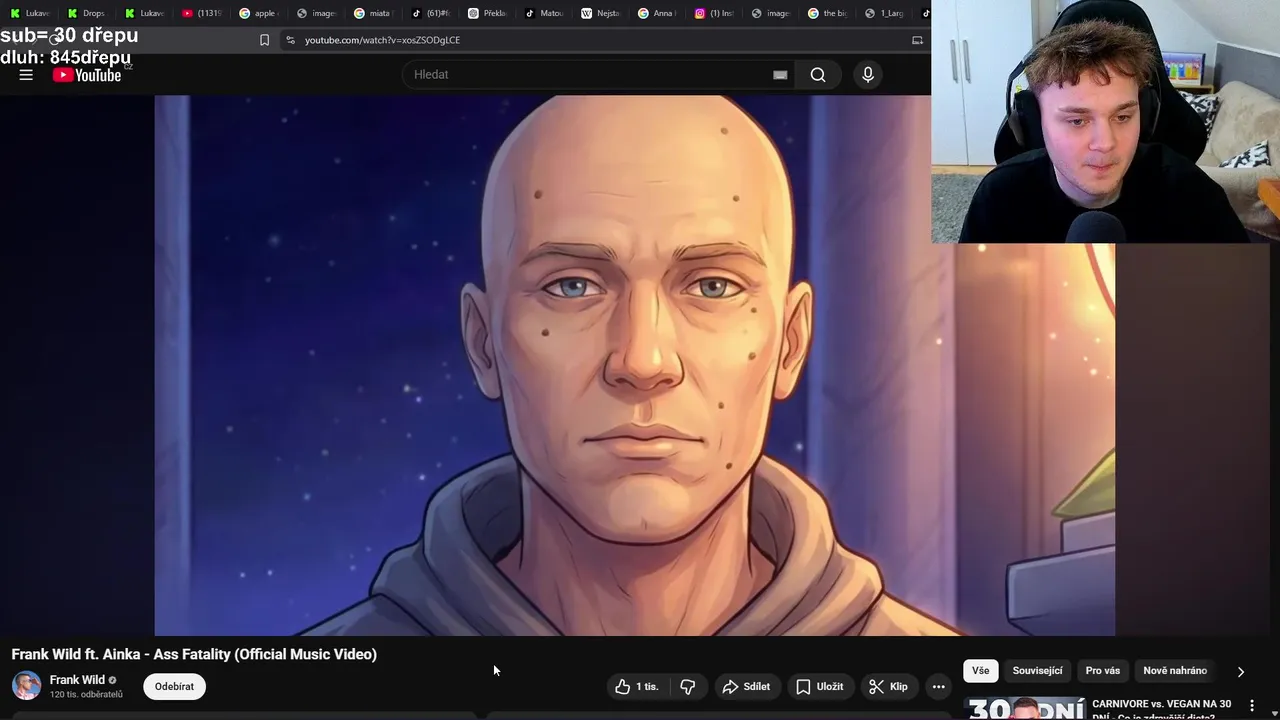
Task: Open site information icon beside URL
Action: (290, 40)
